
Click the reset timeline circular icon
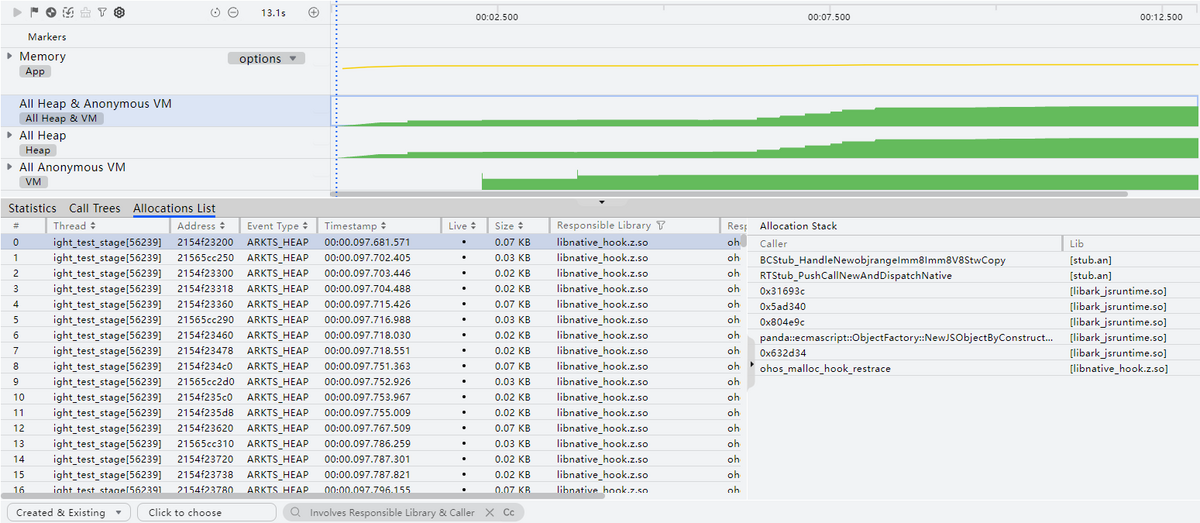(215, 12)
